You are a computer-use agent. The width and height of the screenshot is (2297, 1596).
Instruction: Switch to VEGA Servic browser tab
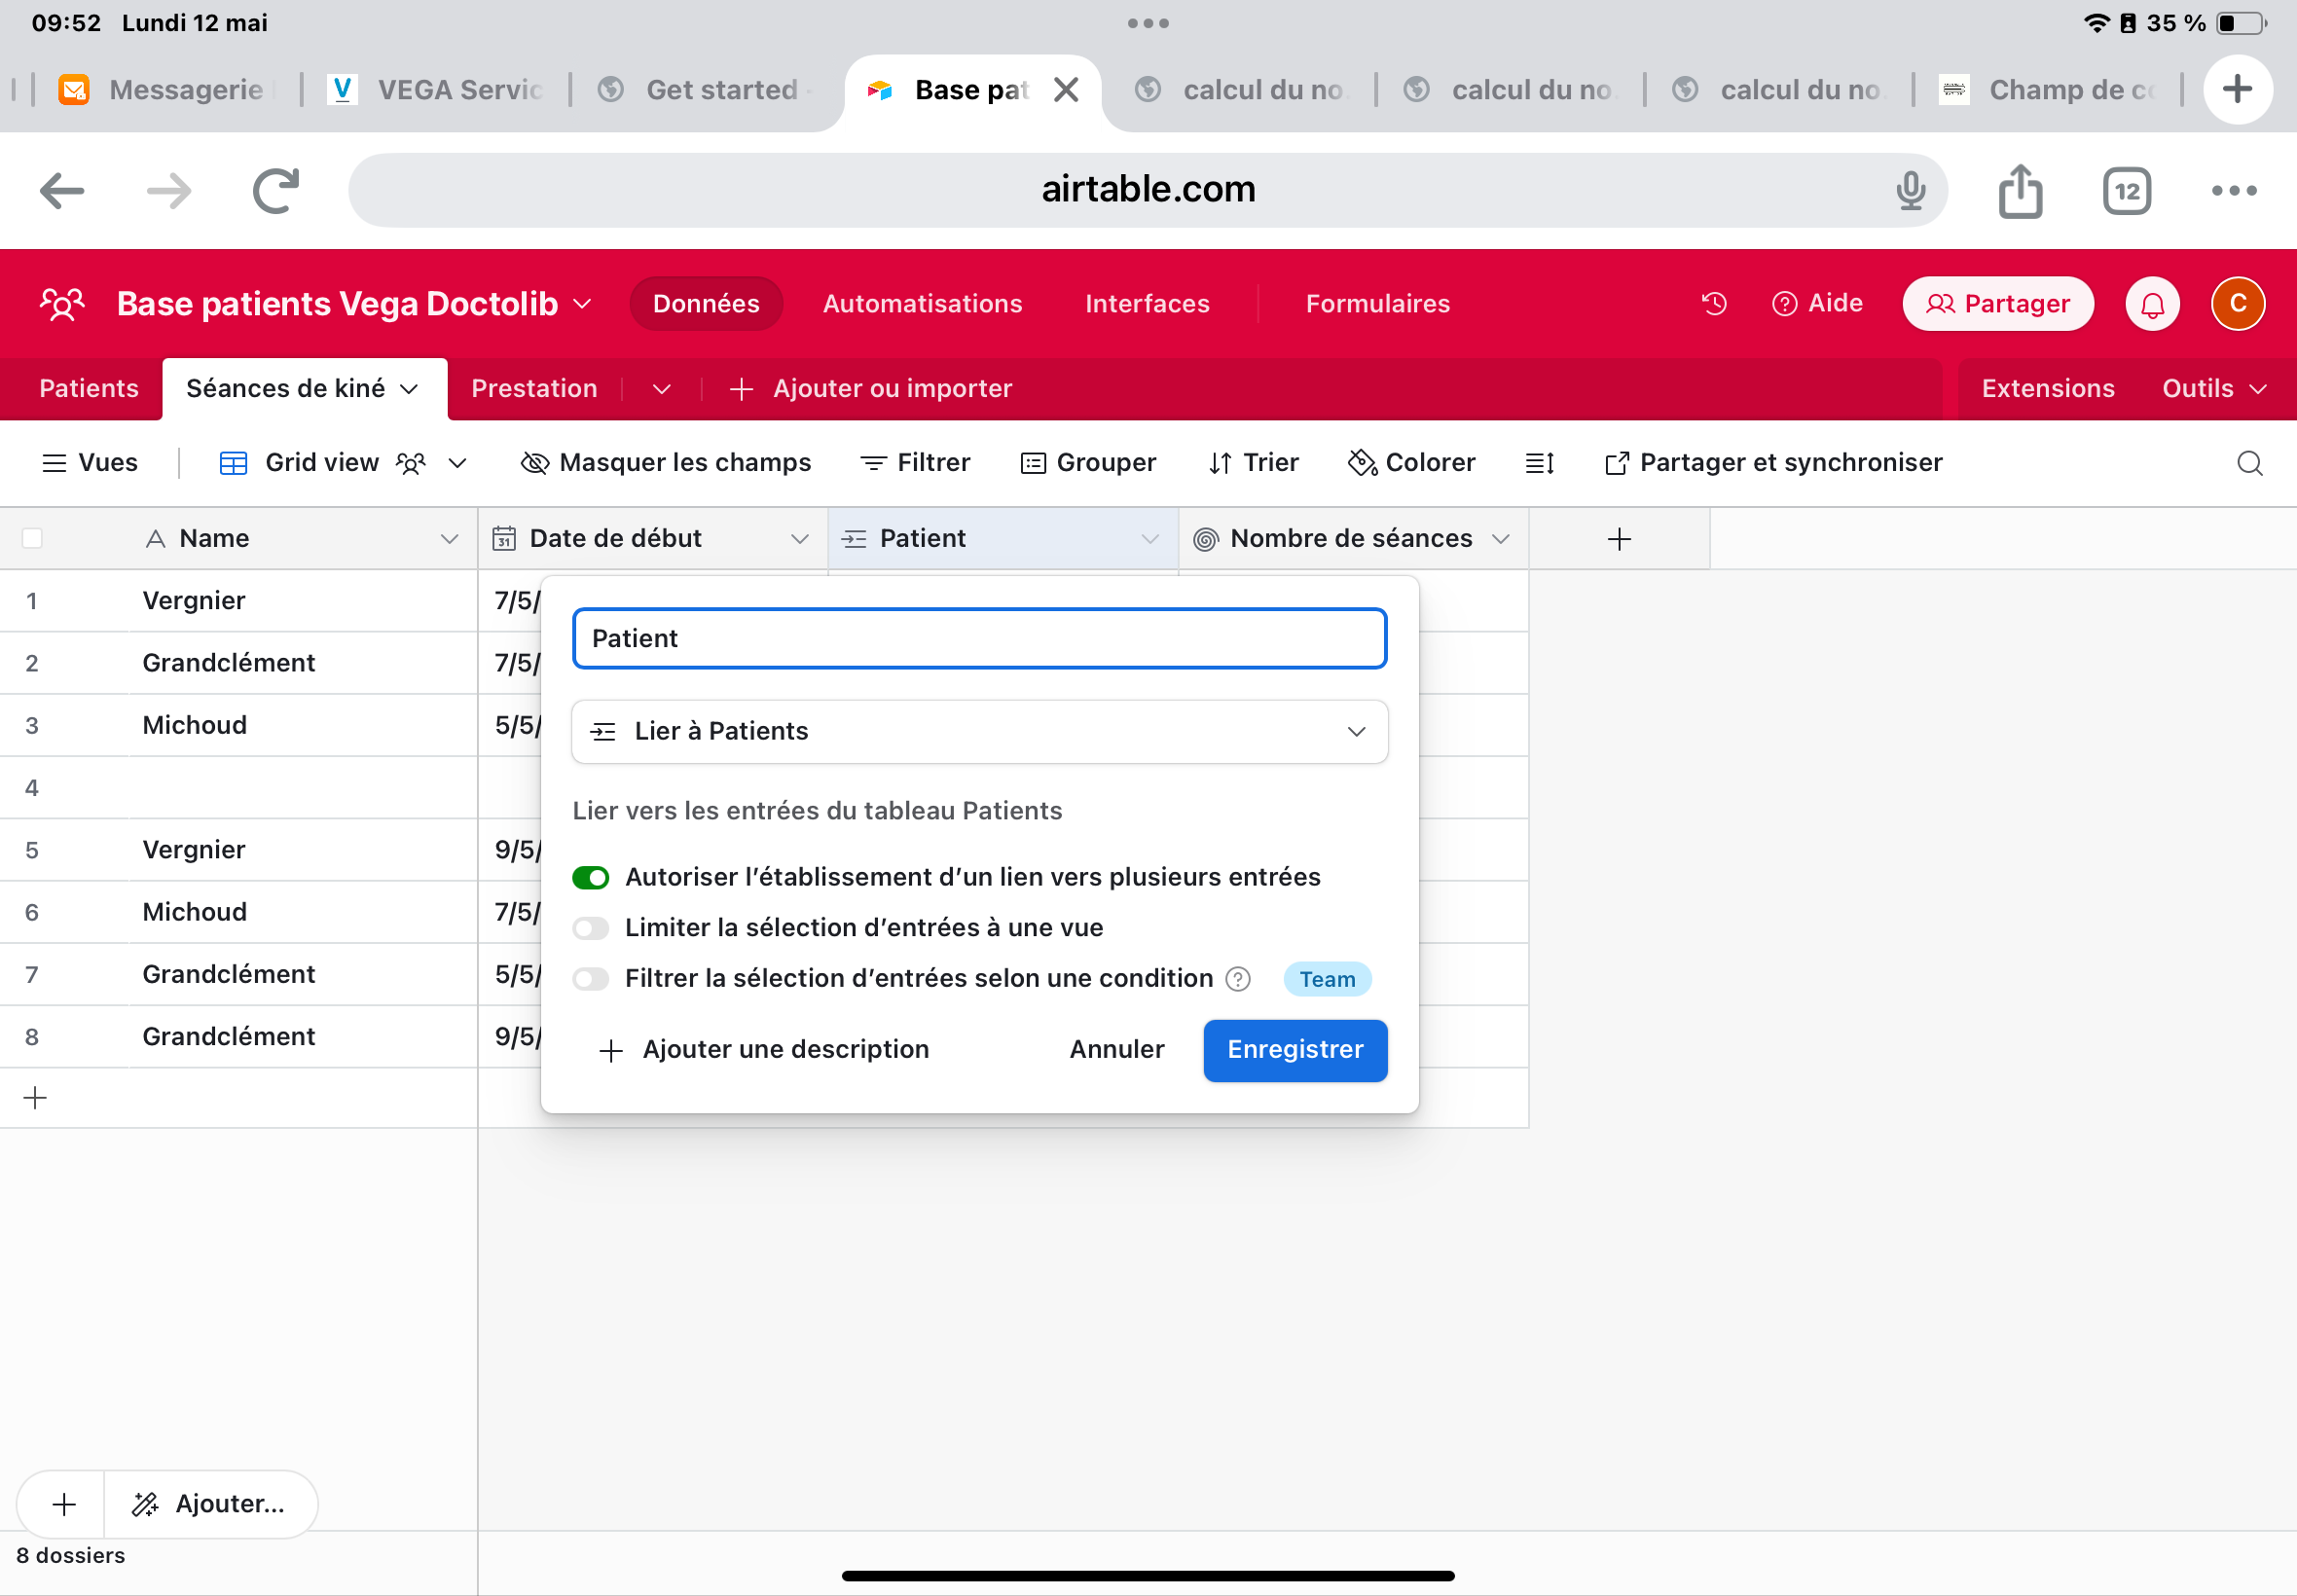(434, 90)
